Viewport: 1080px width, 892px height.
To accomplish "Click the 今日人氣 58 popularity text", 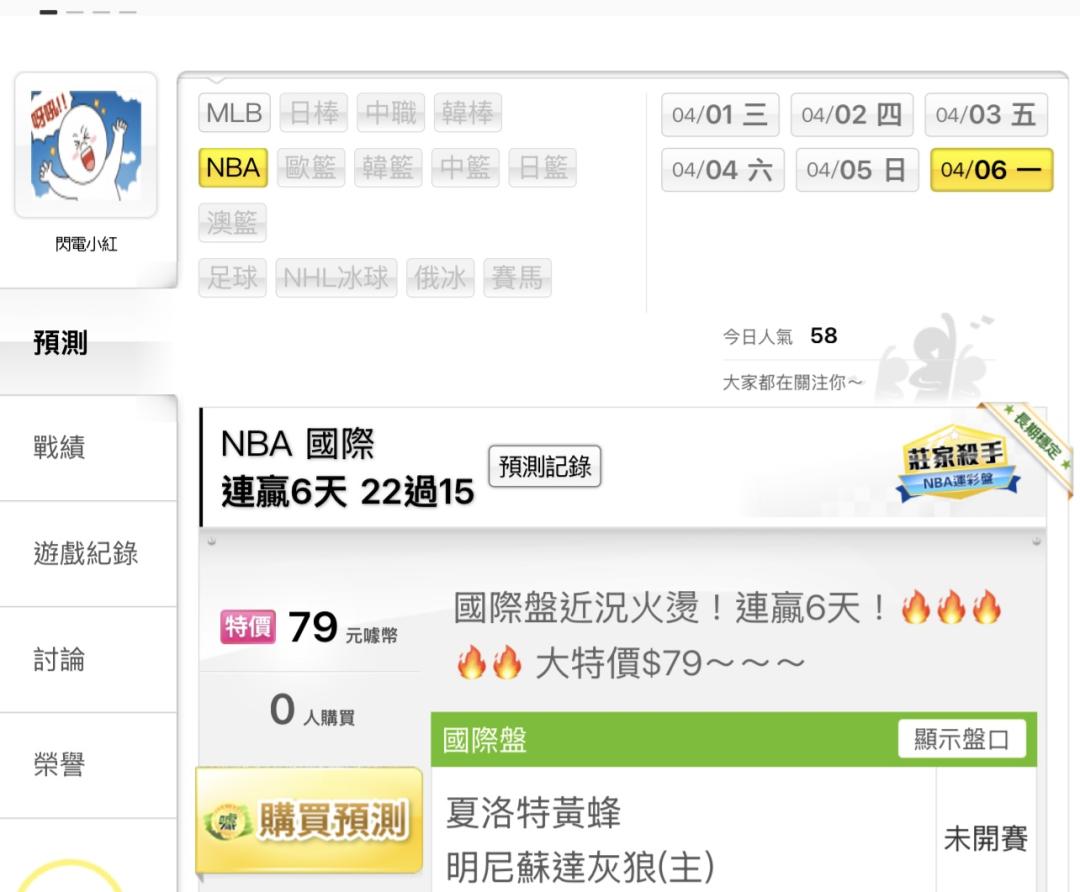I will 780,336.
